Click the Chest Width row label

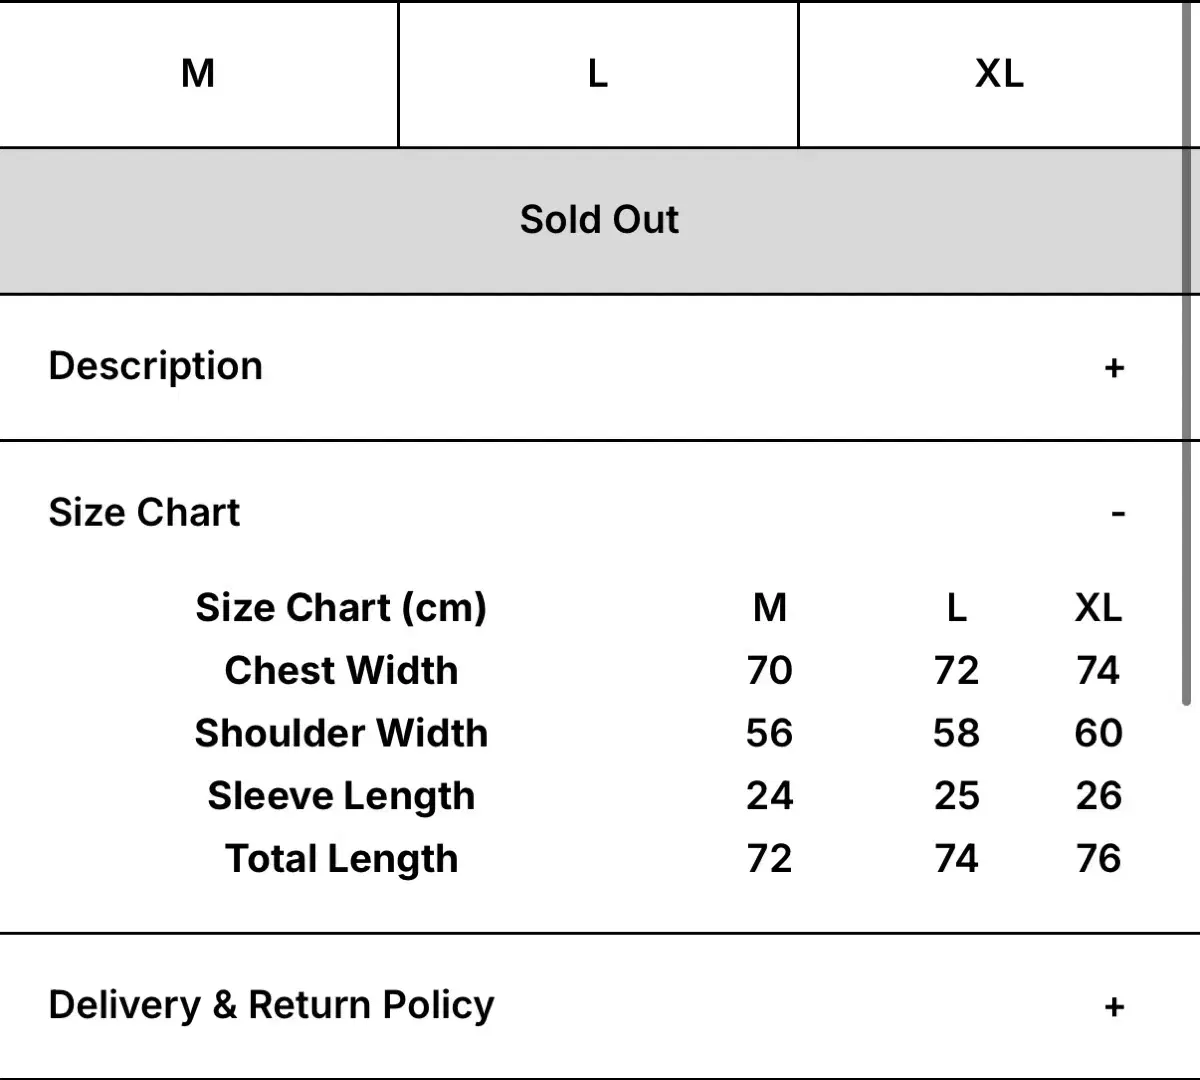(x=341, y=670)
